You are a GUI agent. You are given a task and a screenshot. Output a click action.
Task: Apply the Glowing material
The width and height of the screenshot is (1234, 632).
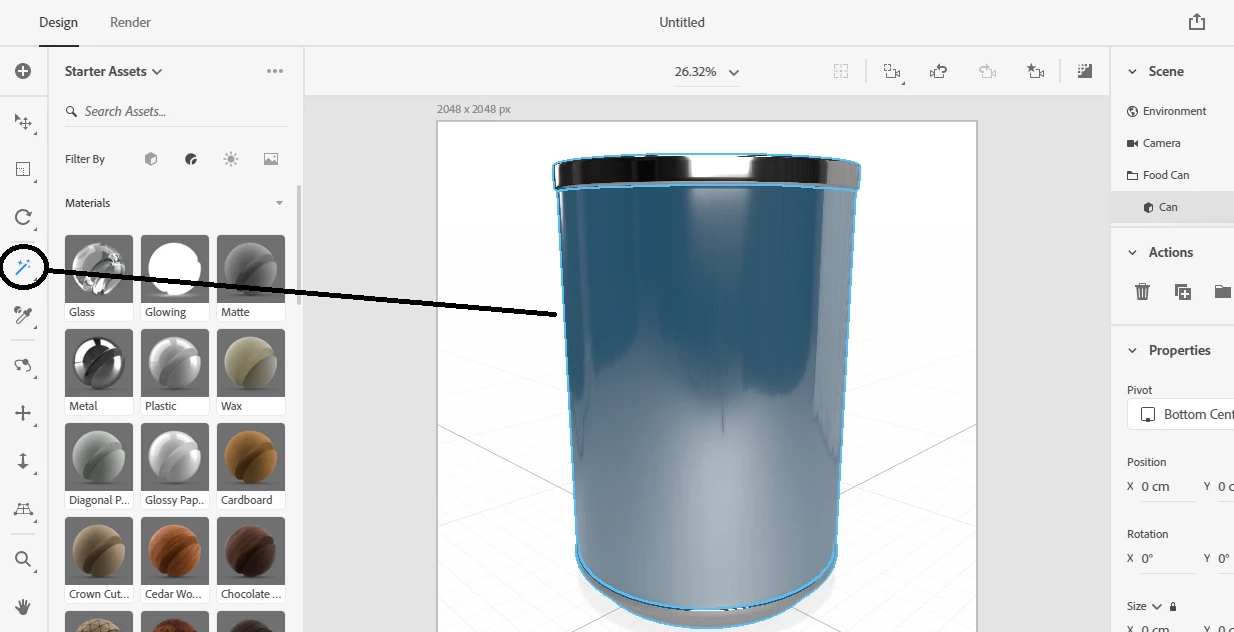point(175,278)
